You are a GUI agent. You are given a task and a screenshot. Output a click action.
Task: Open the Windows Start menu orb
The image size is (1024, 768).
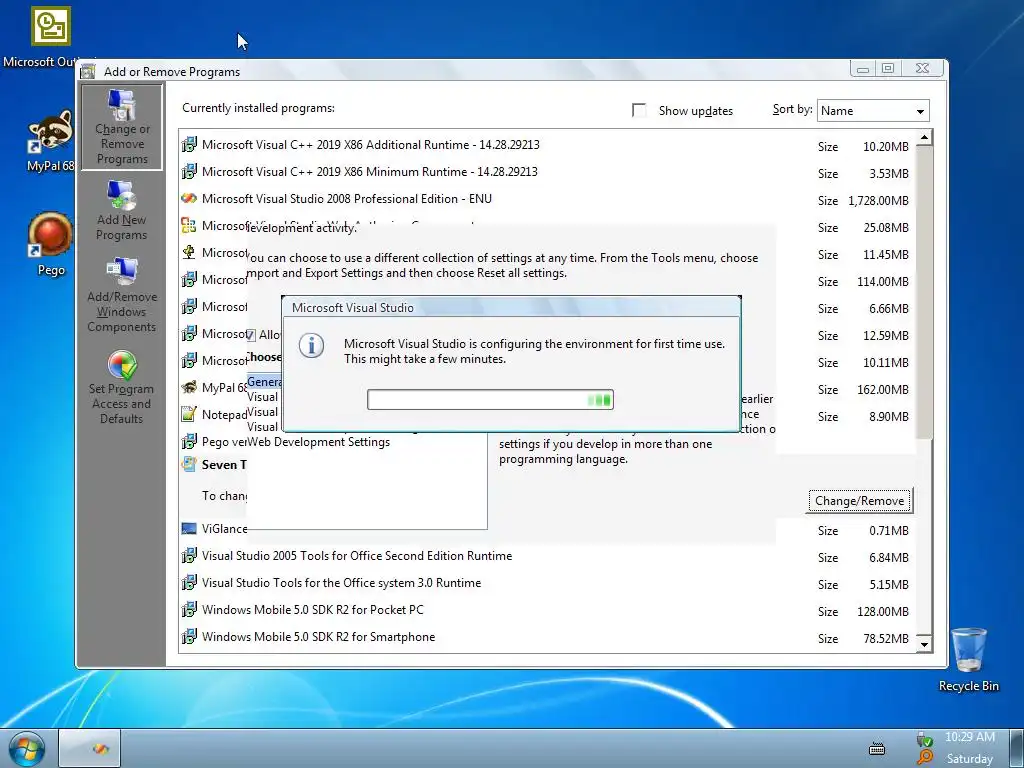[x=27, y=748]
